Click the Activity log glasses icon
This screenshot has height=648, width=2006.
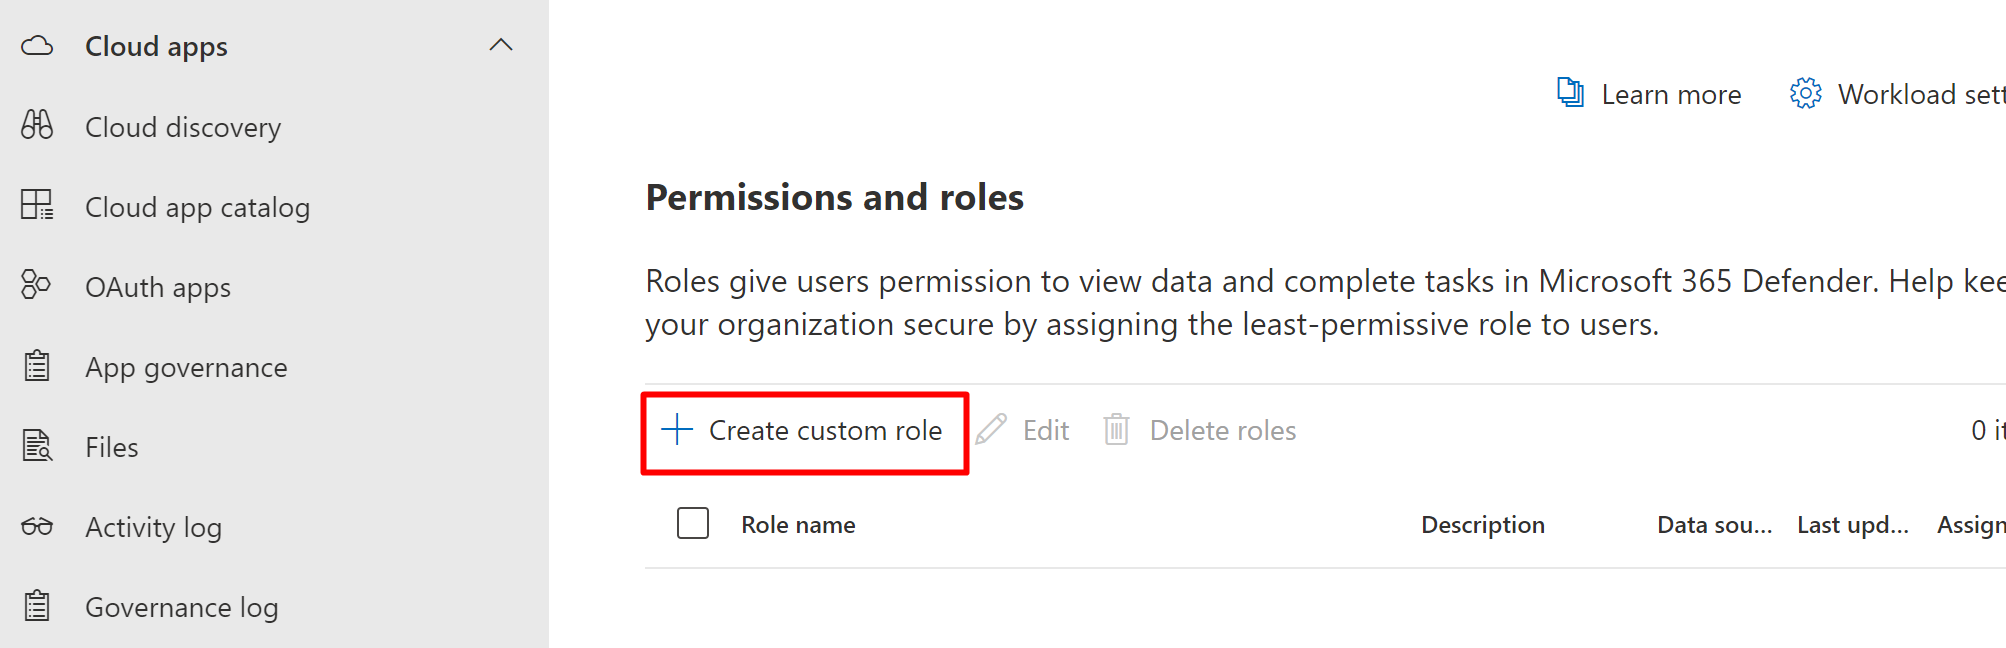tap(37, 526)
